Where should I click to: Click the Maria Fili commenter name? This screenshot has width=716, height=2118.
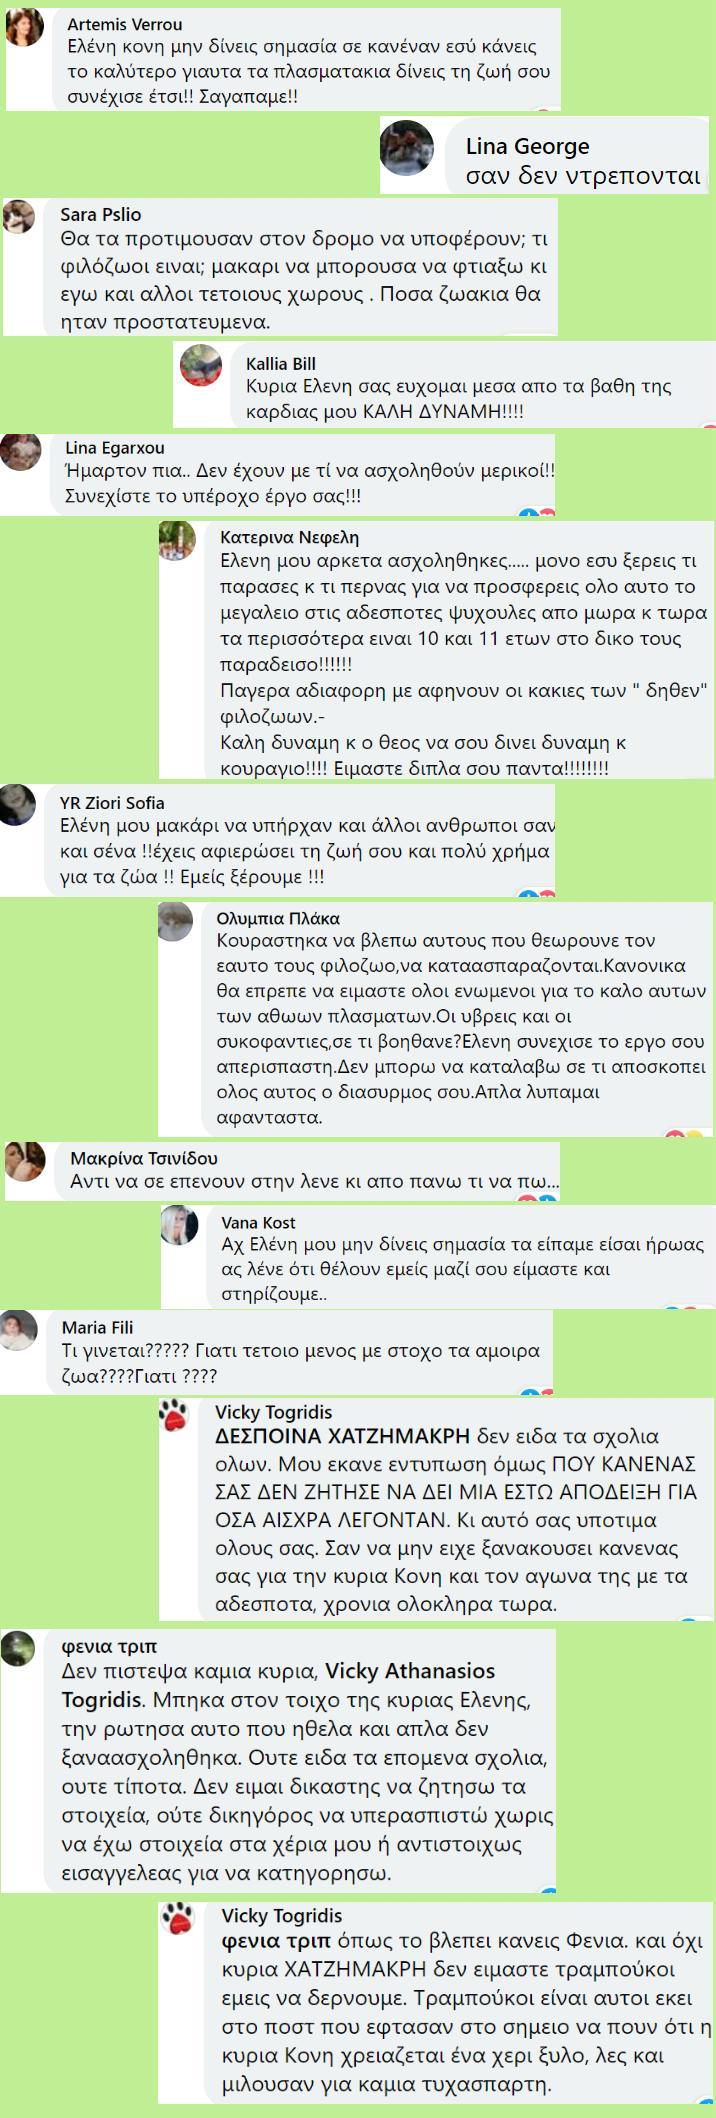point(97,1327)
